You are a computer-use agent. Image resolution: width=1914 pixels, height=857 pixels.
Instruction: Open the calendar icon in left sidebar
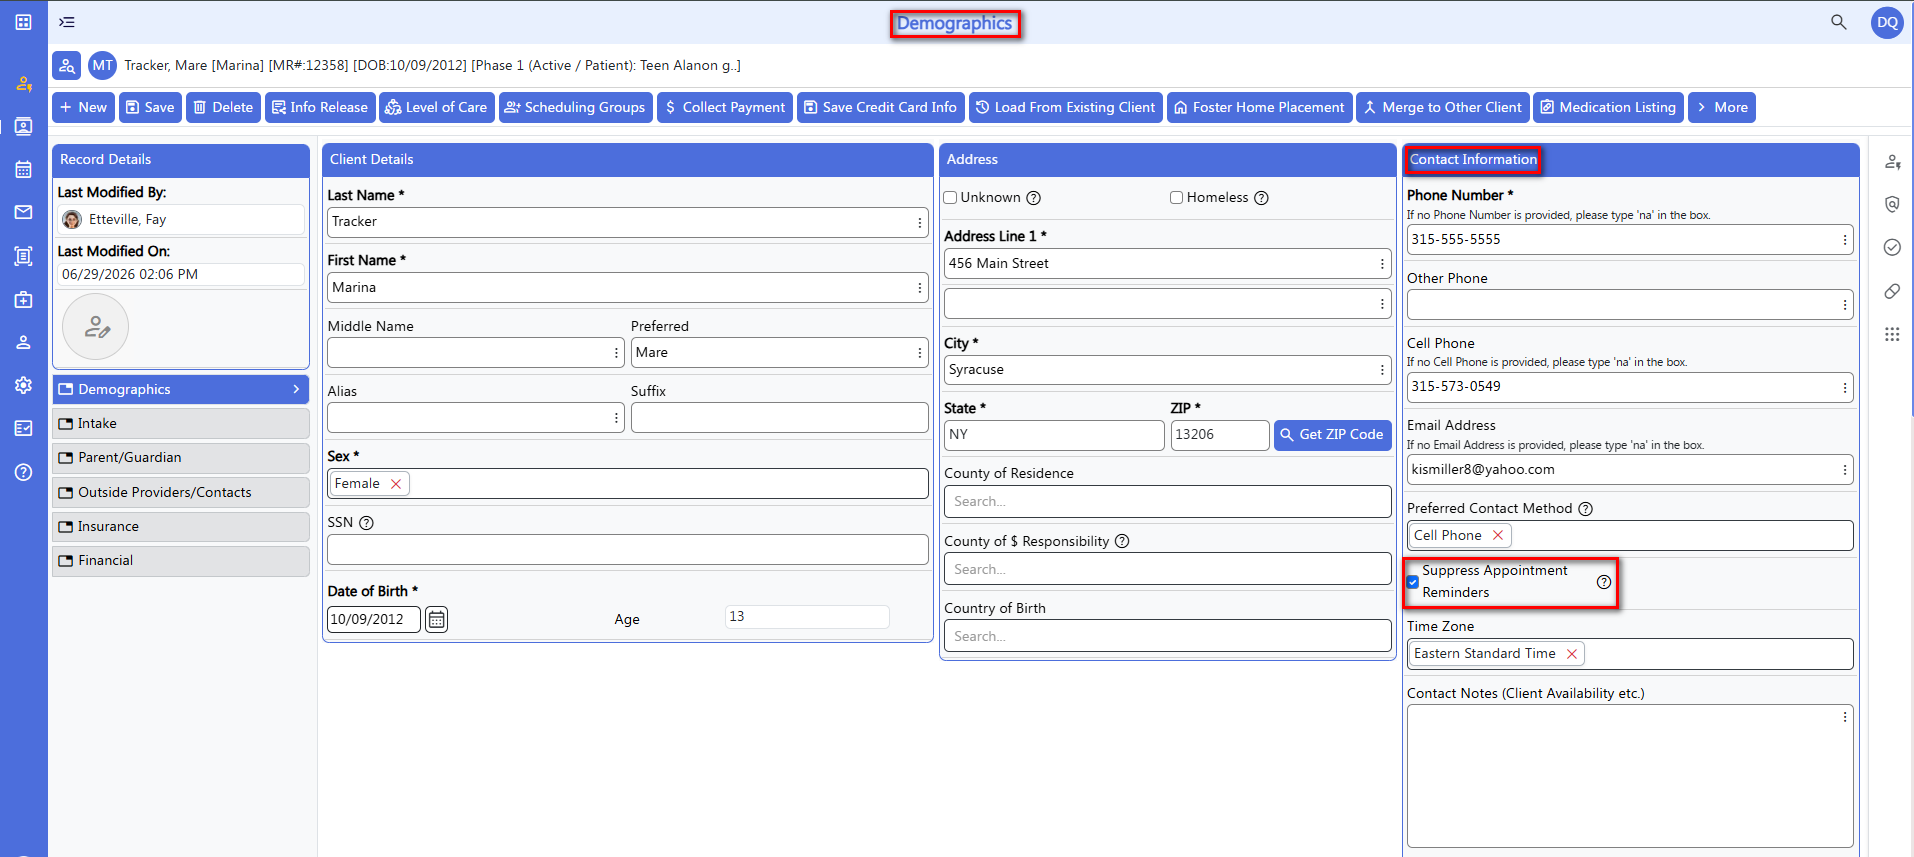coord(24,169)
